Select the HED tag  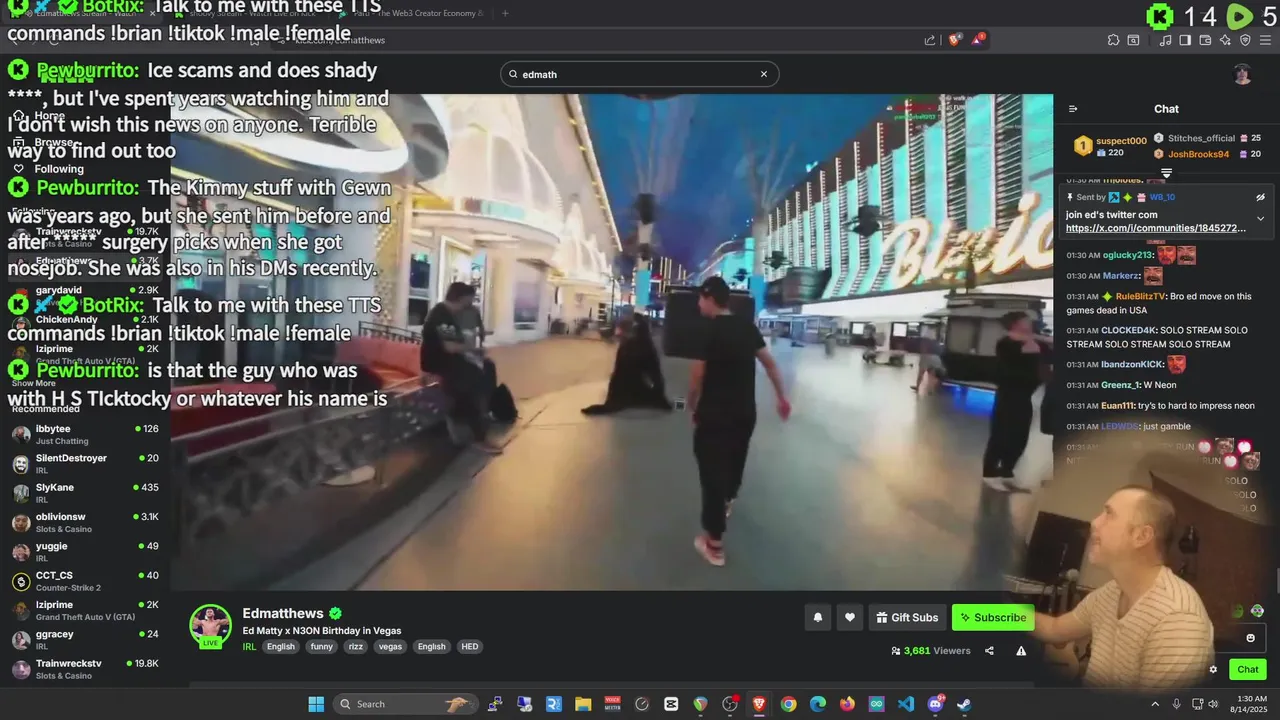point(469,647)
